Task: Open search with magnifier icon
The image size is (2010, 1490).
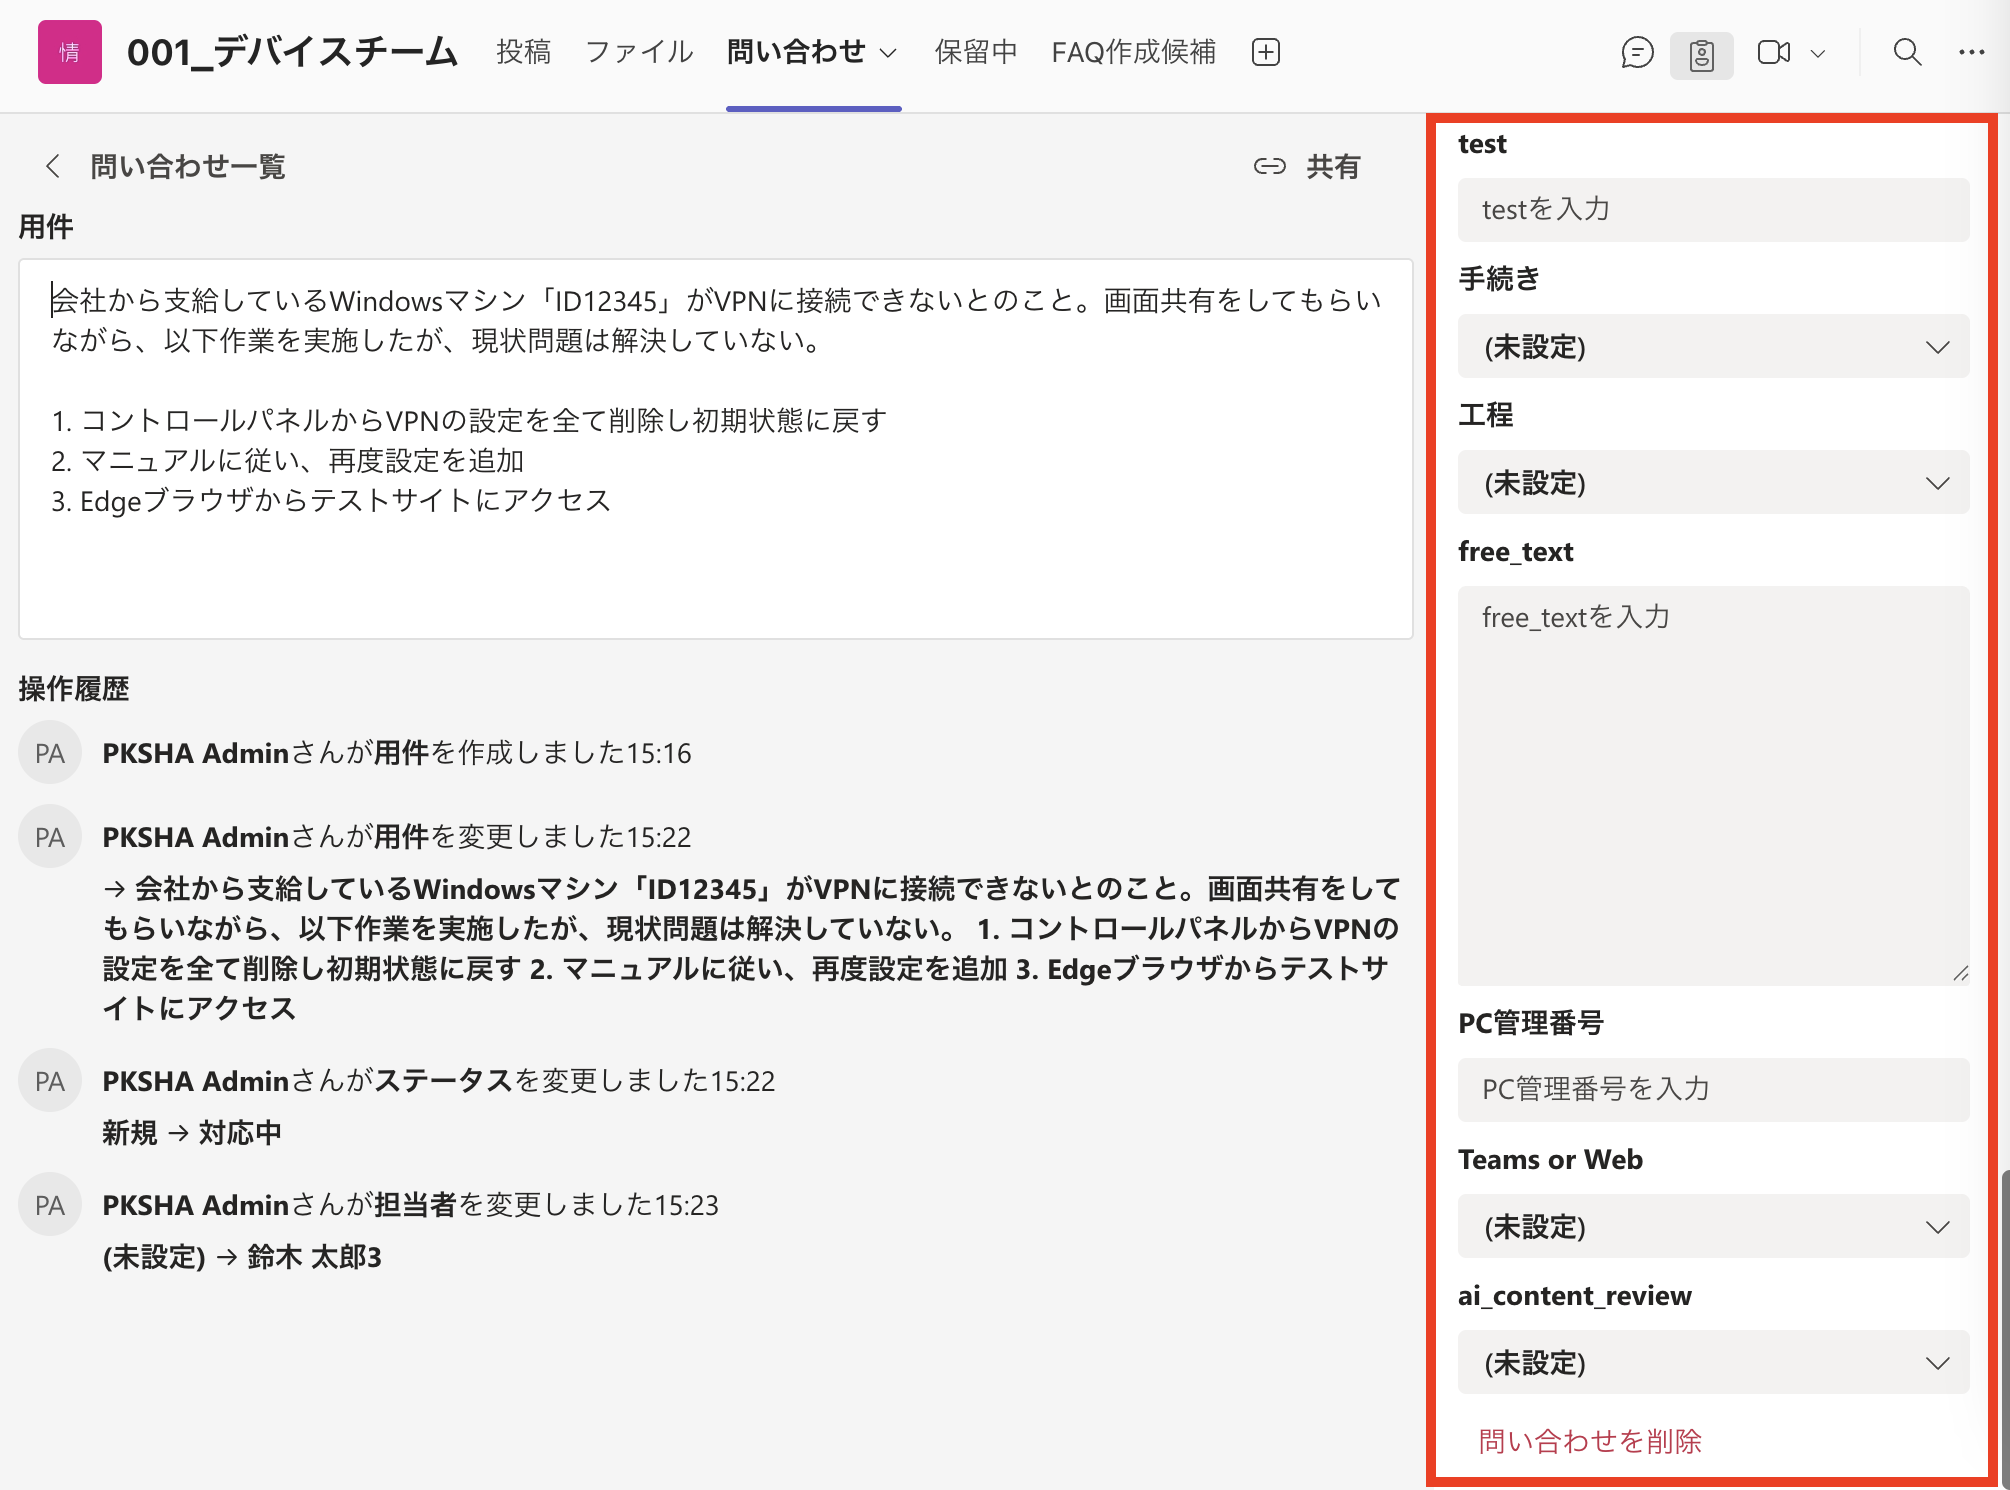Action: pyautogui.click(x=1907, y=52)
